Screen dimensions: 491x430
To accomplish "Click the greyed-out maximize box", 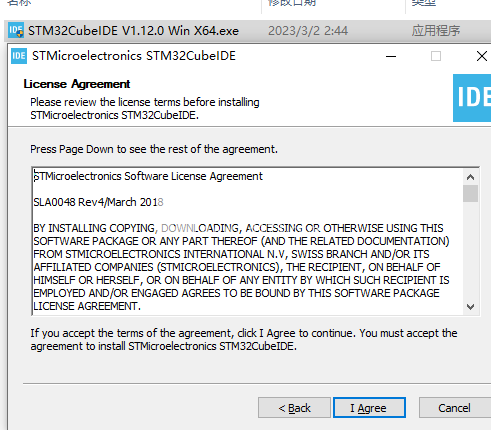I will pyautogui.click(x=436, y=56).
